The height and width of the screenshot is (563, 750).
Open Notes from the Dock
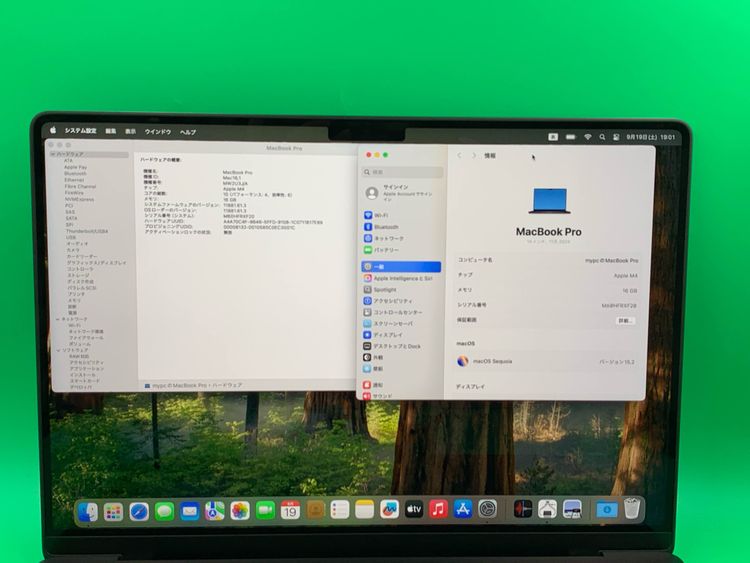[364, 510]
